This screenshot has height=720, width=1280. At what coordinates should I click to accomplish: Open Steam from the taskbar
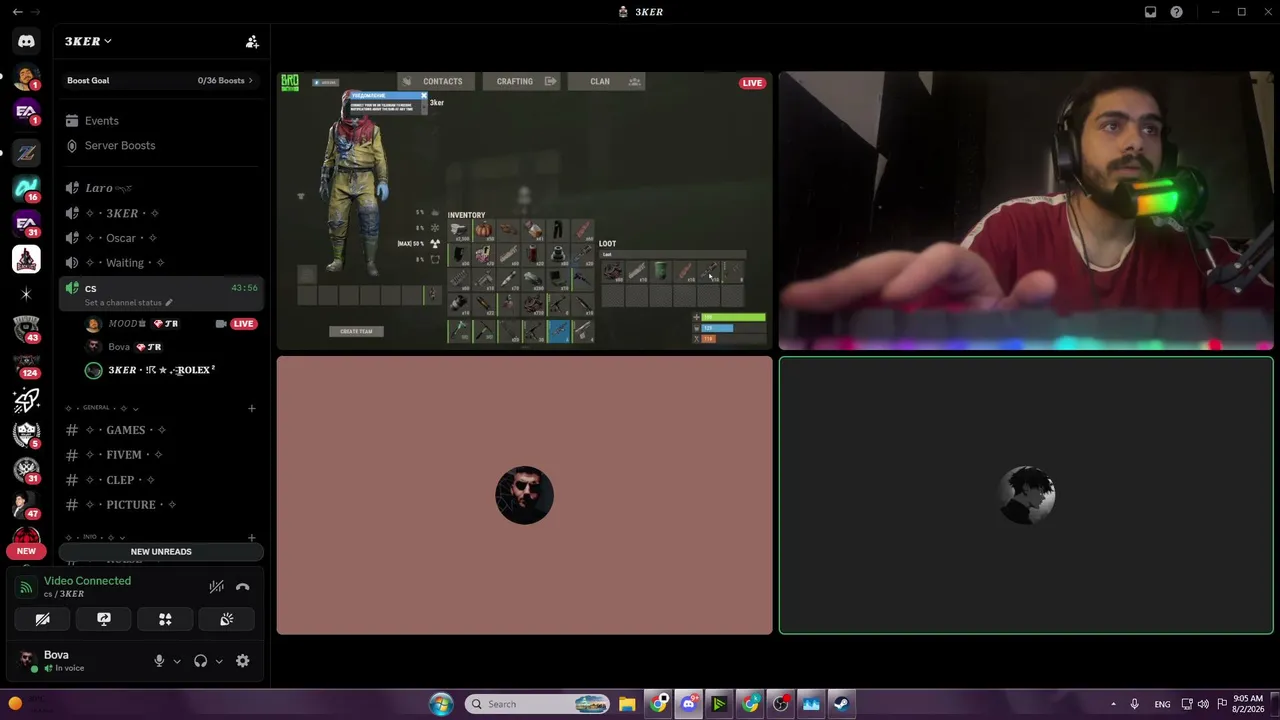click(841, 704)
